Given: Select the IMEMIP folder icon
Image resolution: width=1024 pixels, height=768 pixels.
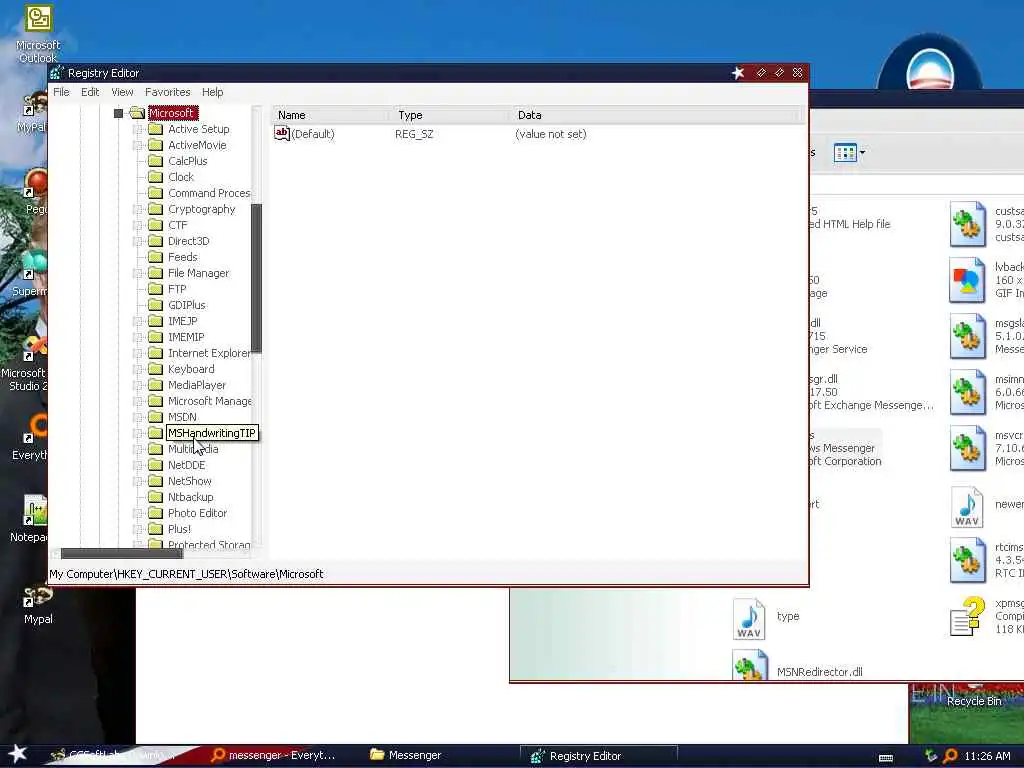Looking at the screenshot, I should click(155, 337).
